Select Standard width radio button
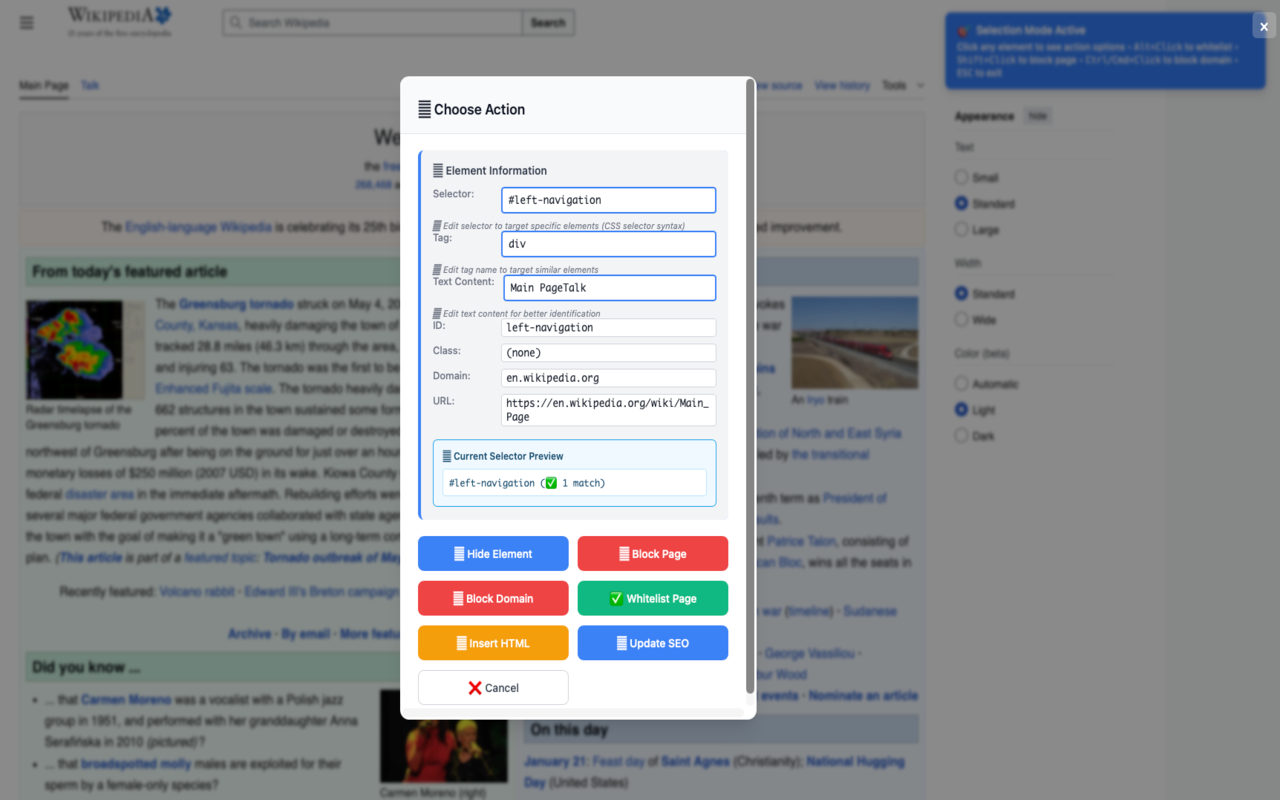 point(961,294)
